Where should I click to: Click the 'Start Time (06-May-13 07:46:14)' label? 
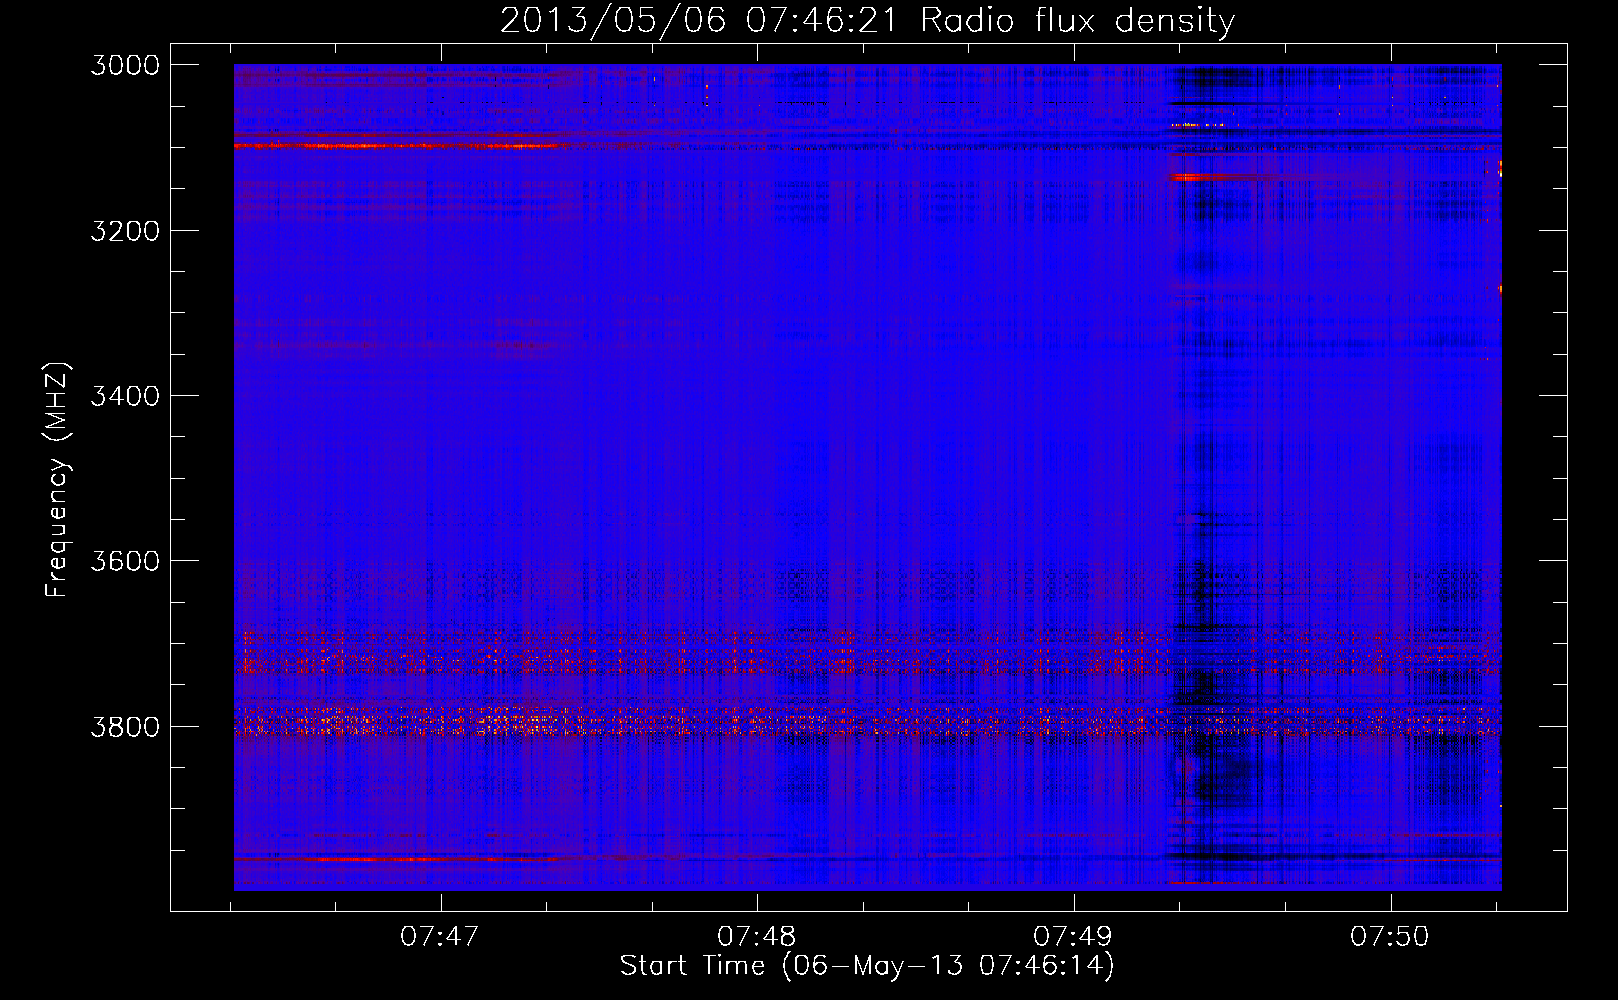tap(867, 966)
